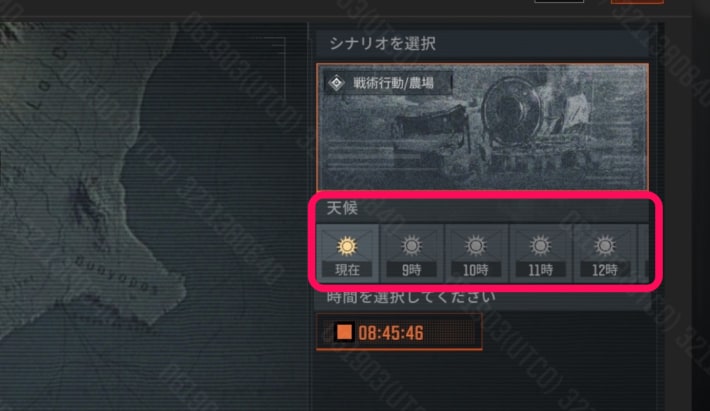The width and height of the screenshot is (710, 411).
Task: Select the 現在 time label
Action: tap(347, 270)
